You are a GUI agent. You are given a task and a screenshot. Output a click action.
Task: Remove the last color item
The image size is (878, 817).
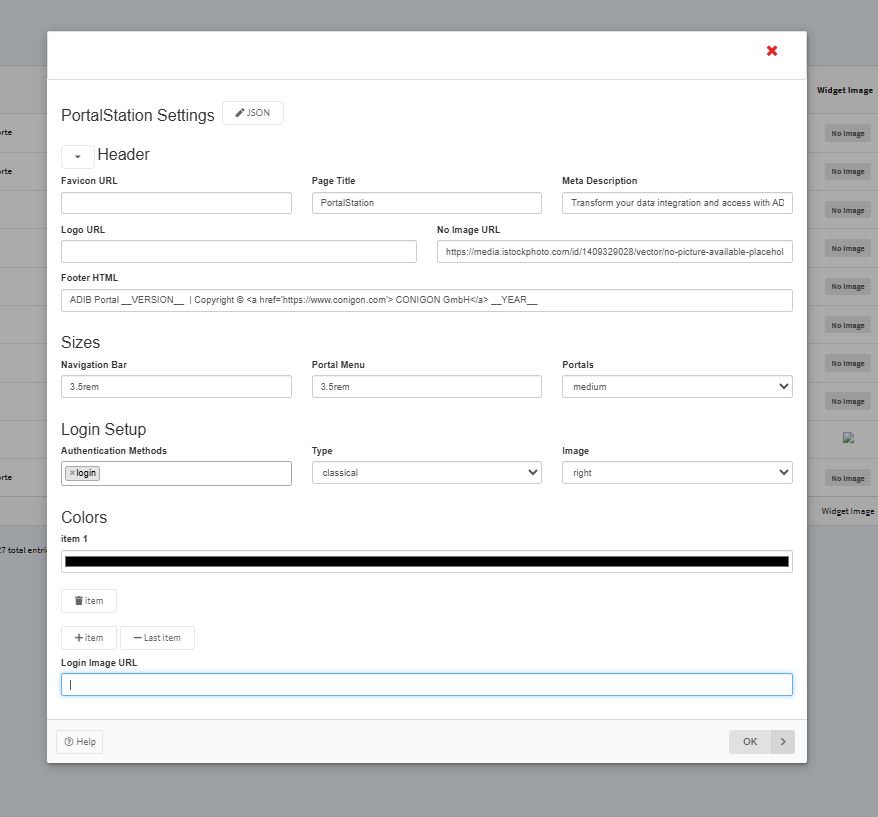click(x=157, y=638)
